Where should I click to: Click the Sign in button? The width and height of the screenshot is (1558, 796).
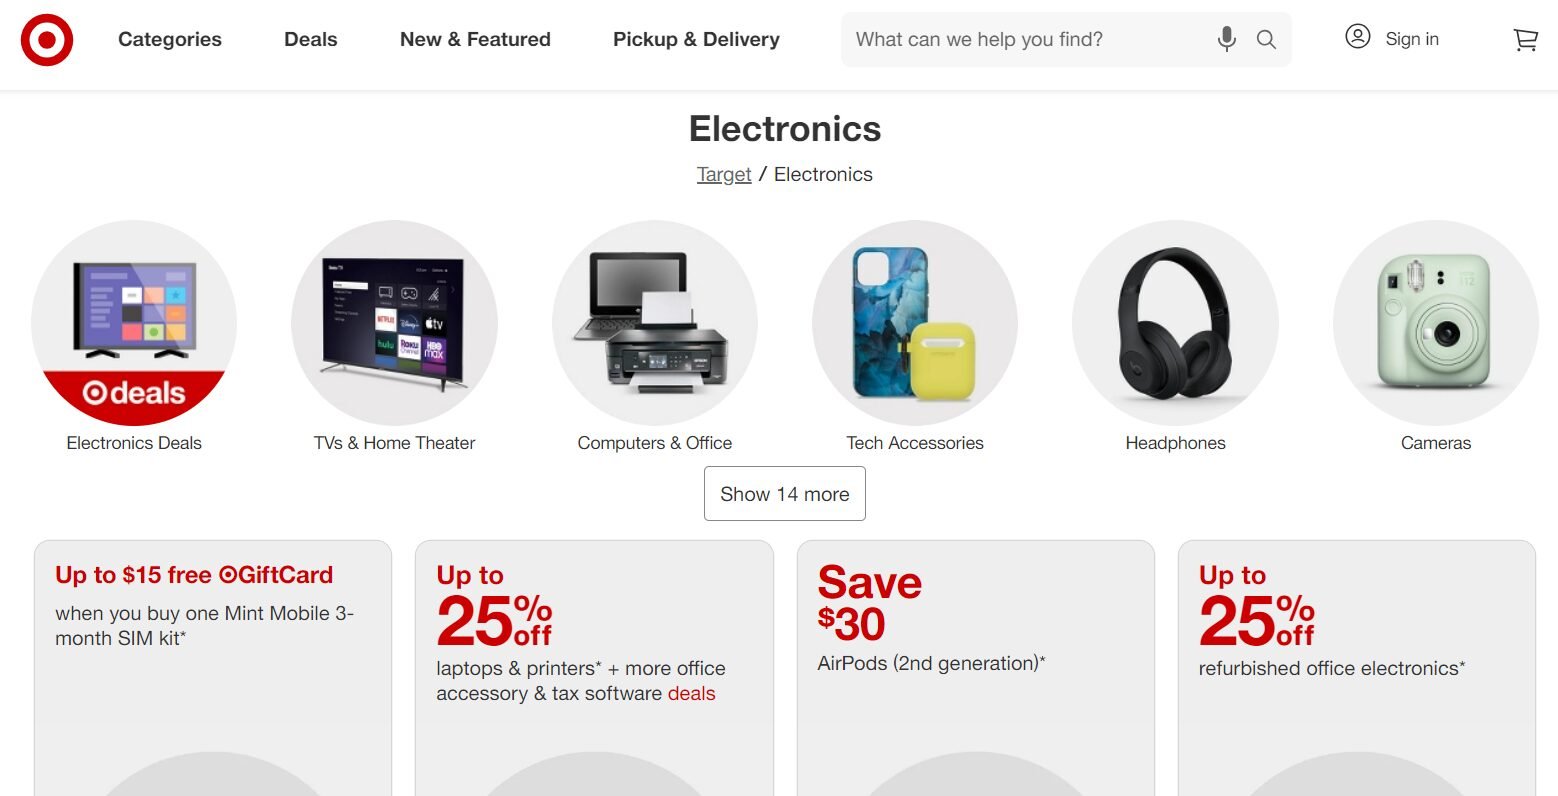(1412, 39)
